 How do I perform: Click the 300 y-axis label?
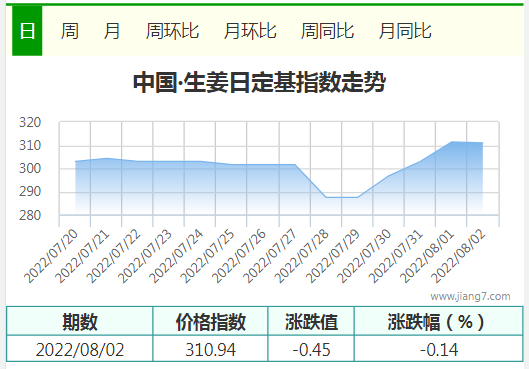point(30,168)
